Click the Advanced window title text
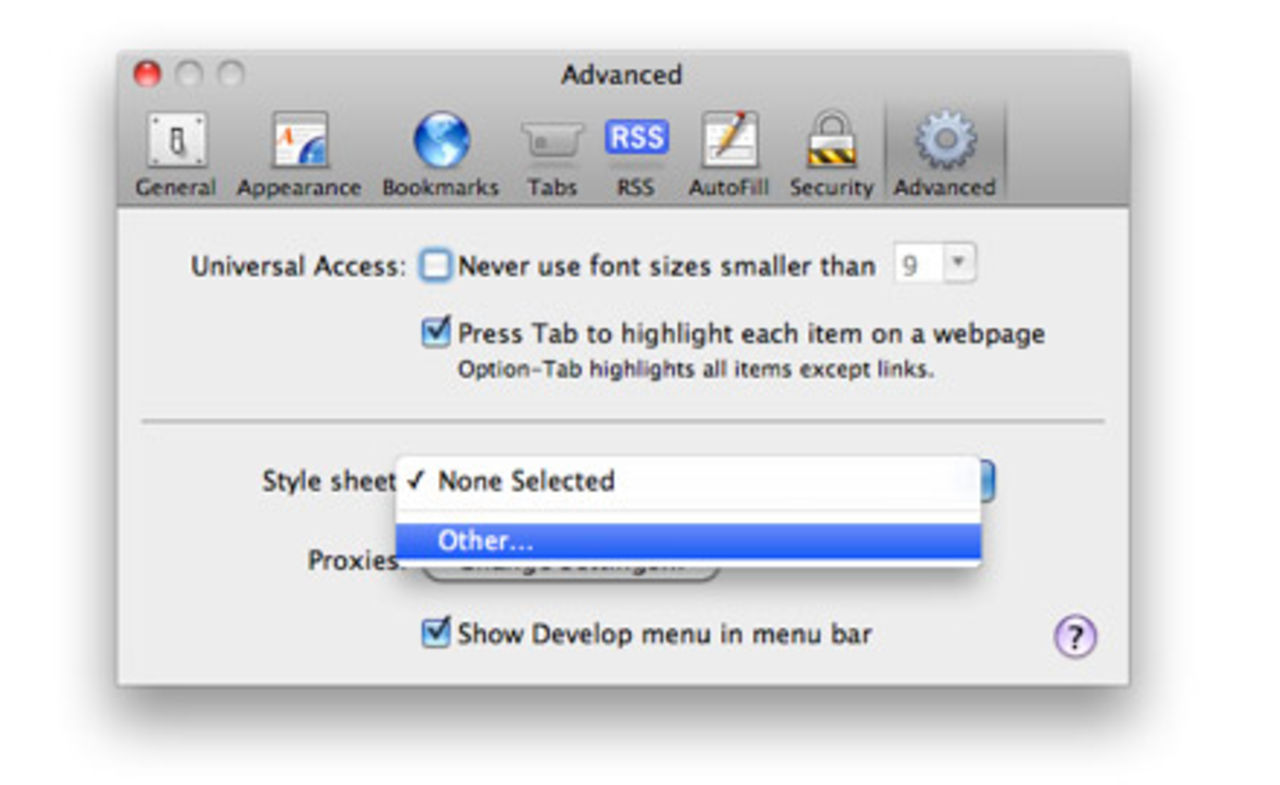Screen dimensions: 1280x785 tap(621, 75)
